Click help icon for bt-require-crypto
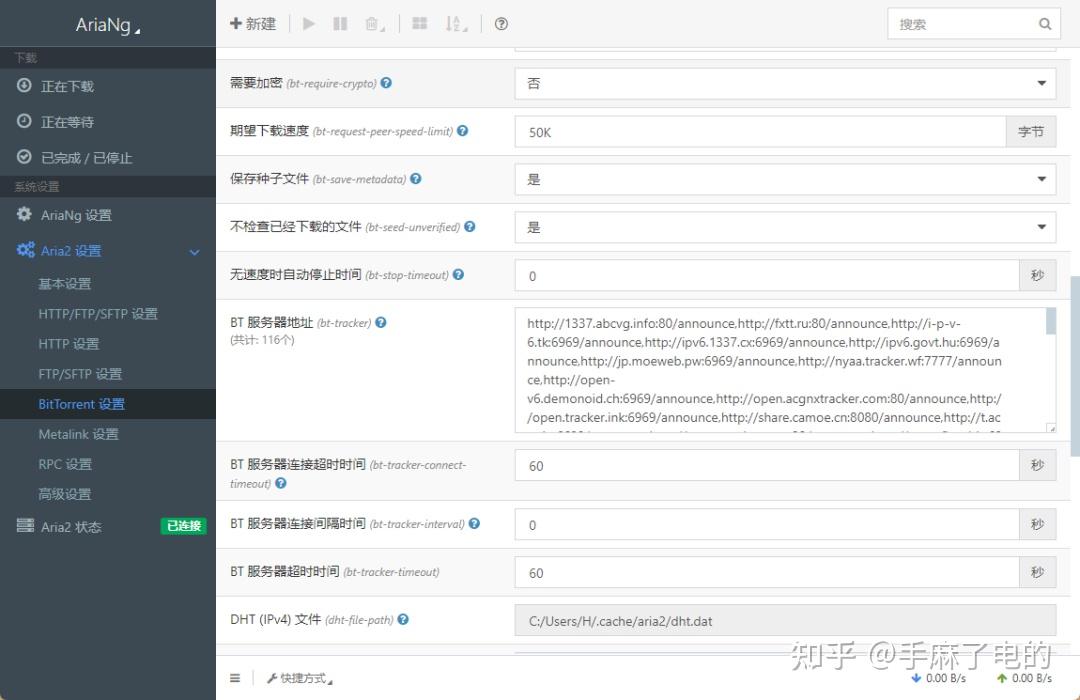This screenshot has height=700, width=1080. coord(386,83)
